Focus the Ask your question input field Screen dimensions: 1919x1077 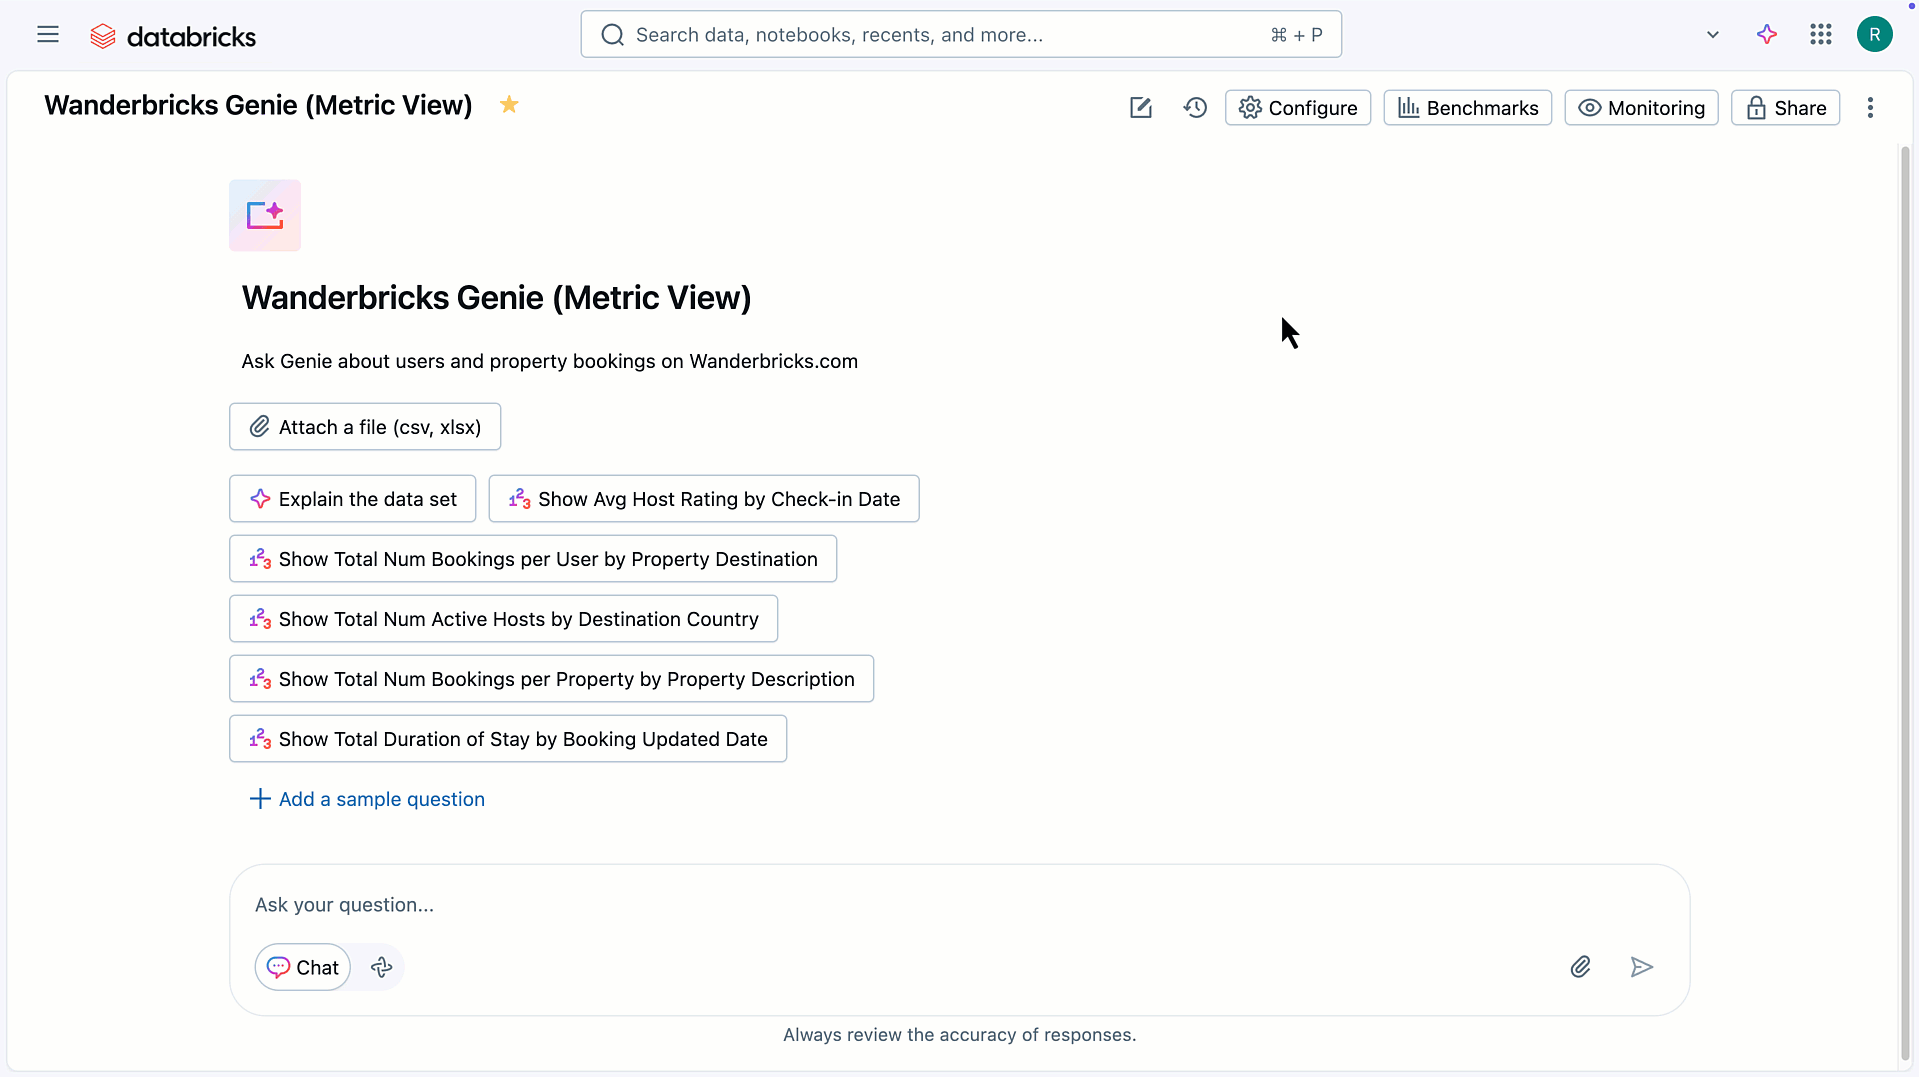pos(900,905)
